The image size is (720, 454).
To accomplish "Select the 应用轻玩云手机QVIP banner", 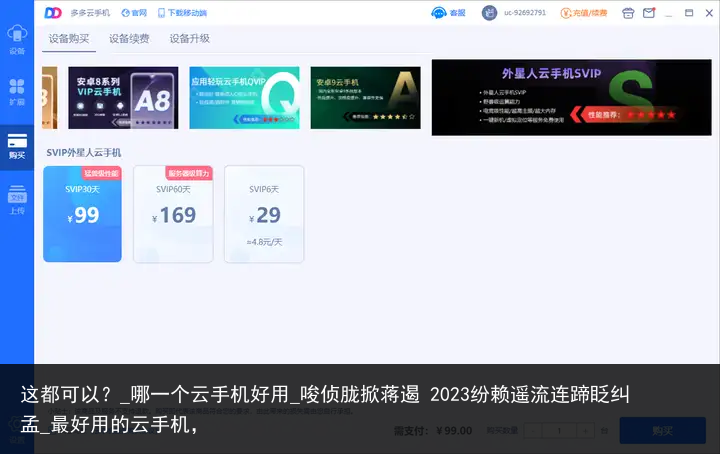I will click(x=244, y=98).
